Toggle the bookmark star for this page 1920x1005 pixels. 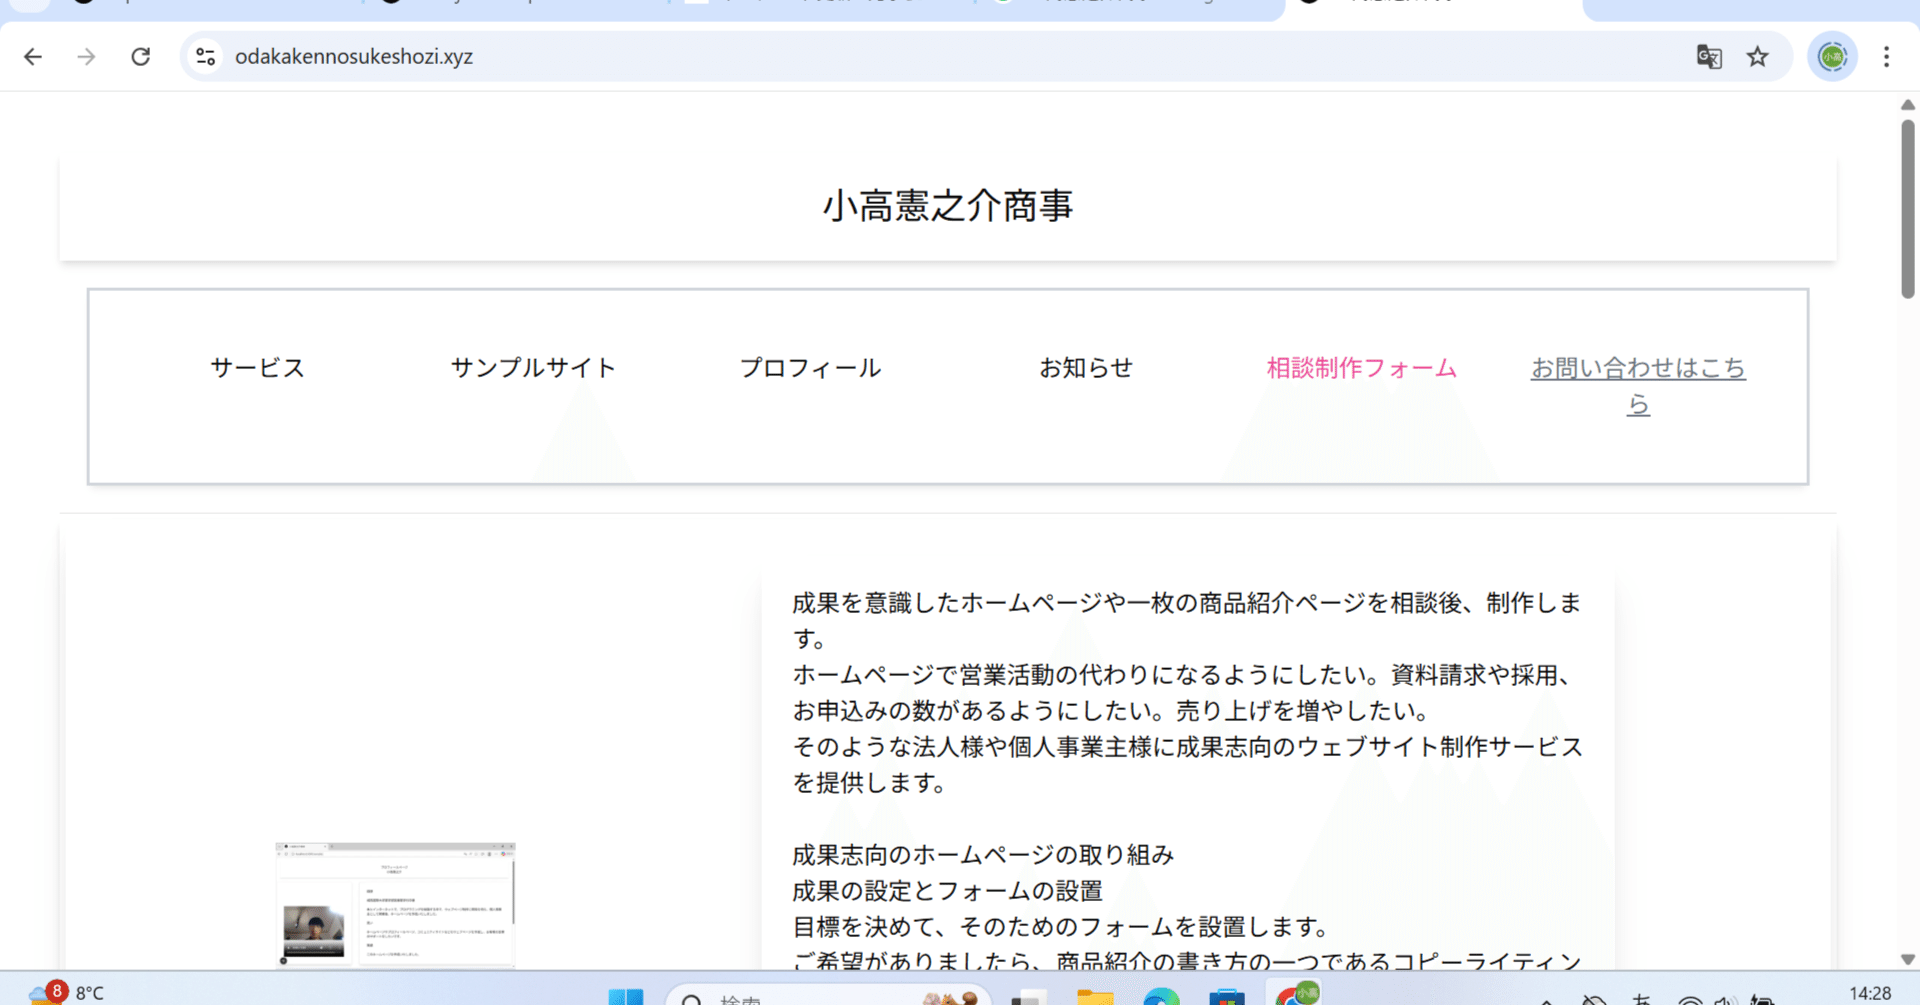coord(1758,57)
